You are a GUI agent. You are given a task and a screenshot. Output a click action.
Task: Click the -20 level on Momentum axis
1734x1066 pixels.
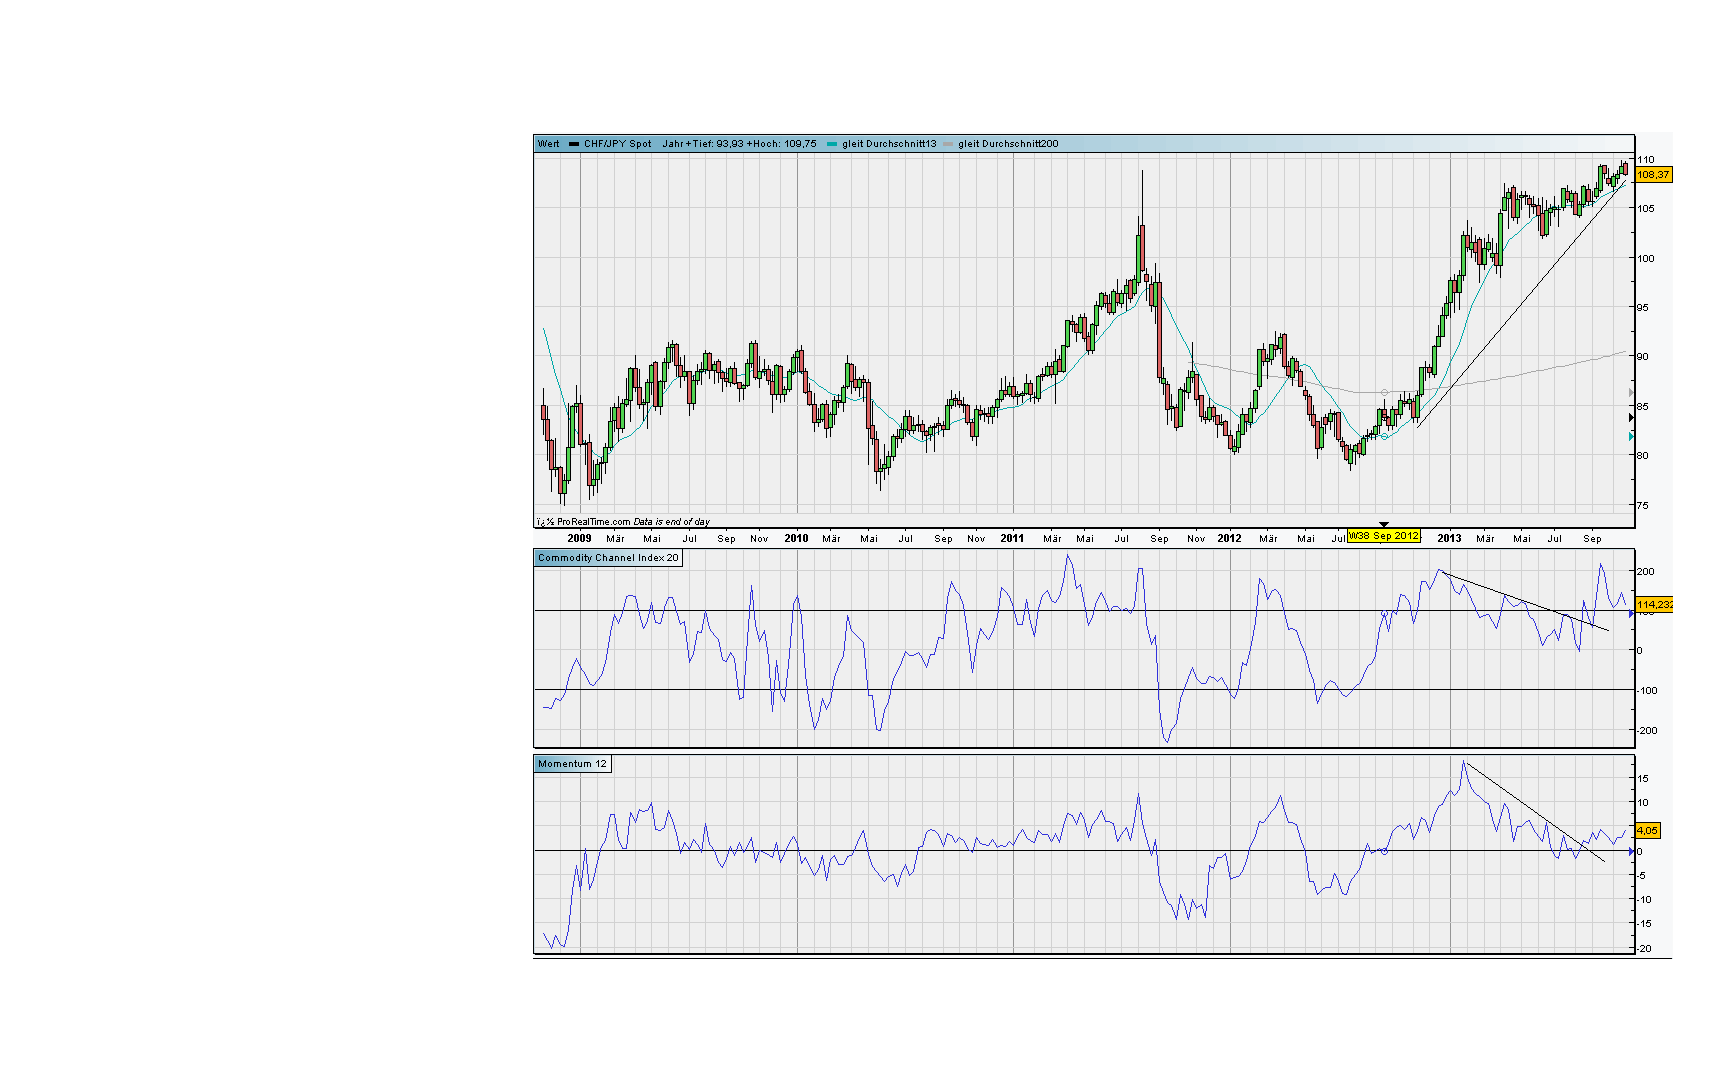(1645, 949)
